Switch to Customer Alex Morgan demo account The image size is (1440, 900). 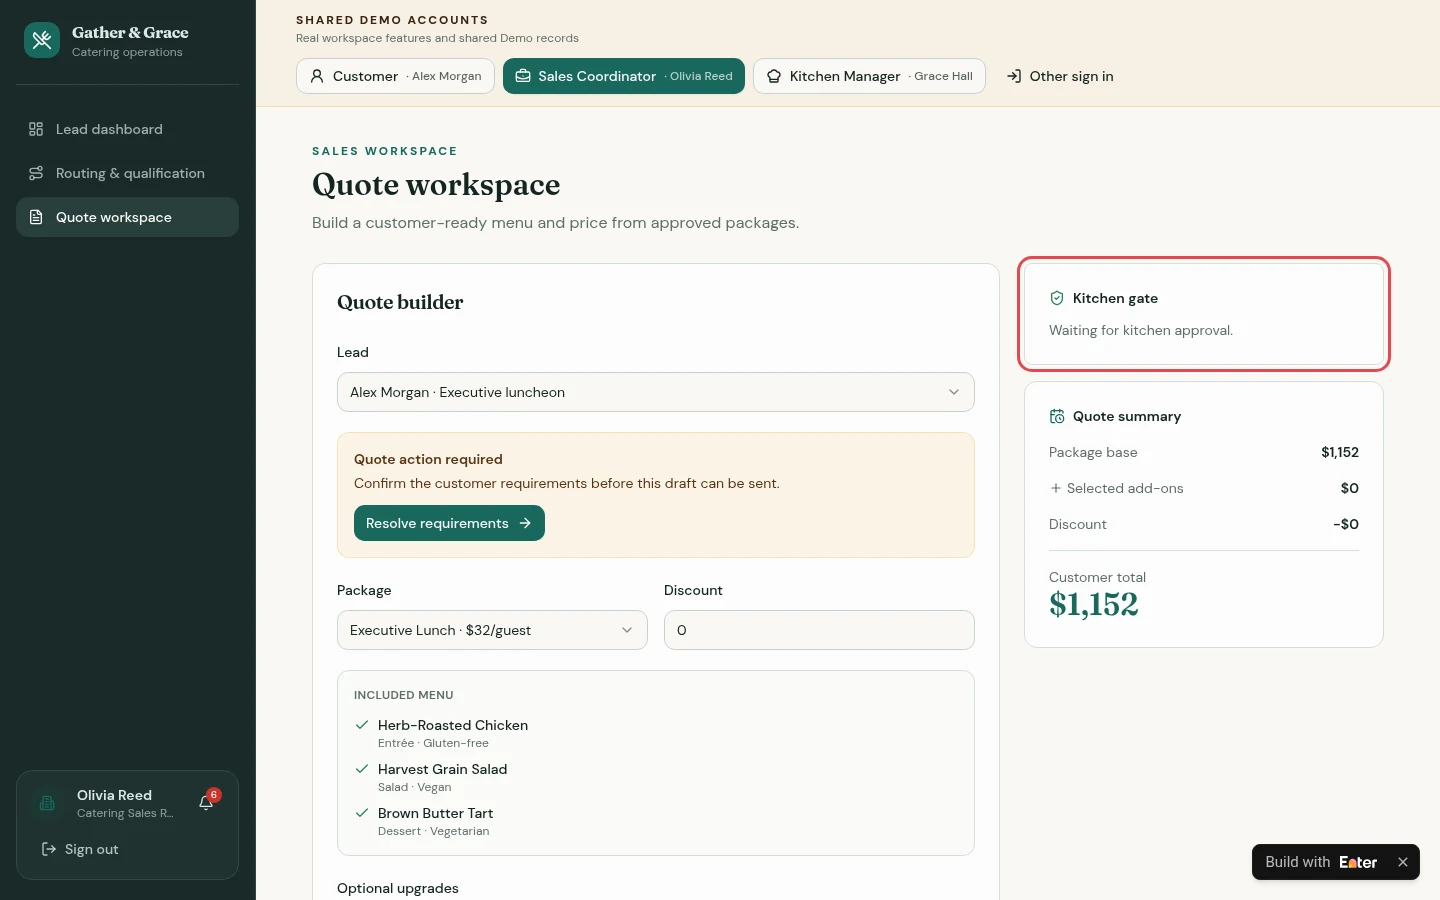click(395, 76)
